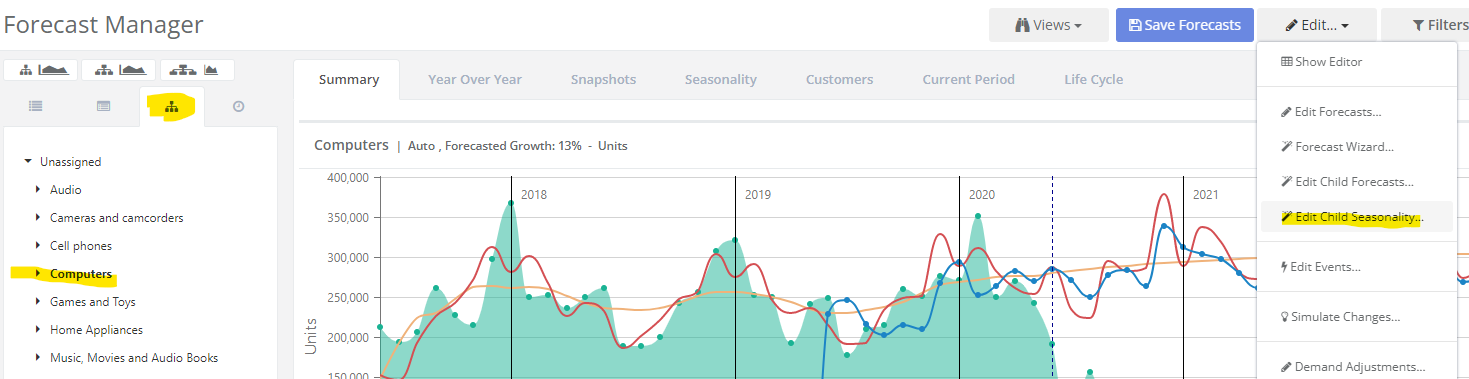Click the 2021 year marker label

point(1206,194)
